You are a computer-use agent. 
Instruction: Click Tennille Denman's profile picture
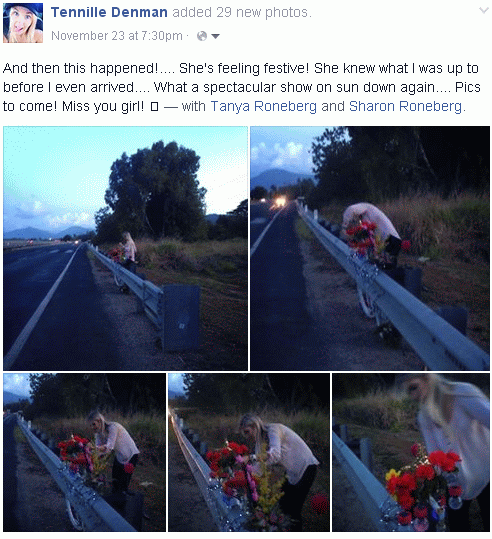(23, 23)
